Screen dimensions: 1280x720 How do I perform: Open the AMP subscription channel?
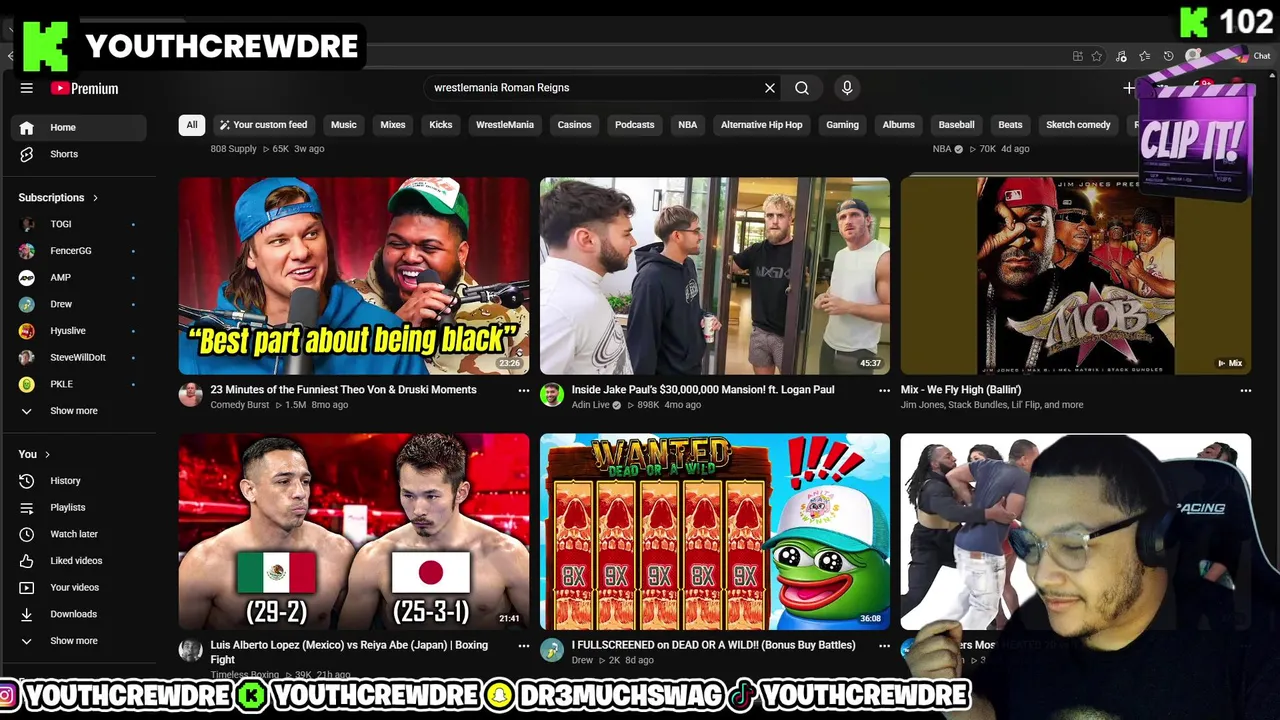79,277
